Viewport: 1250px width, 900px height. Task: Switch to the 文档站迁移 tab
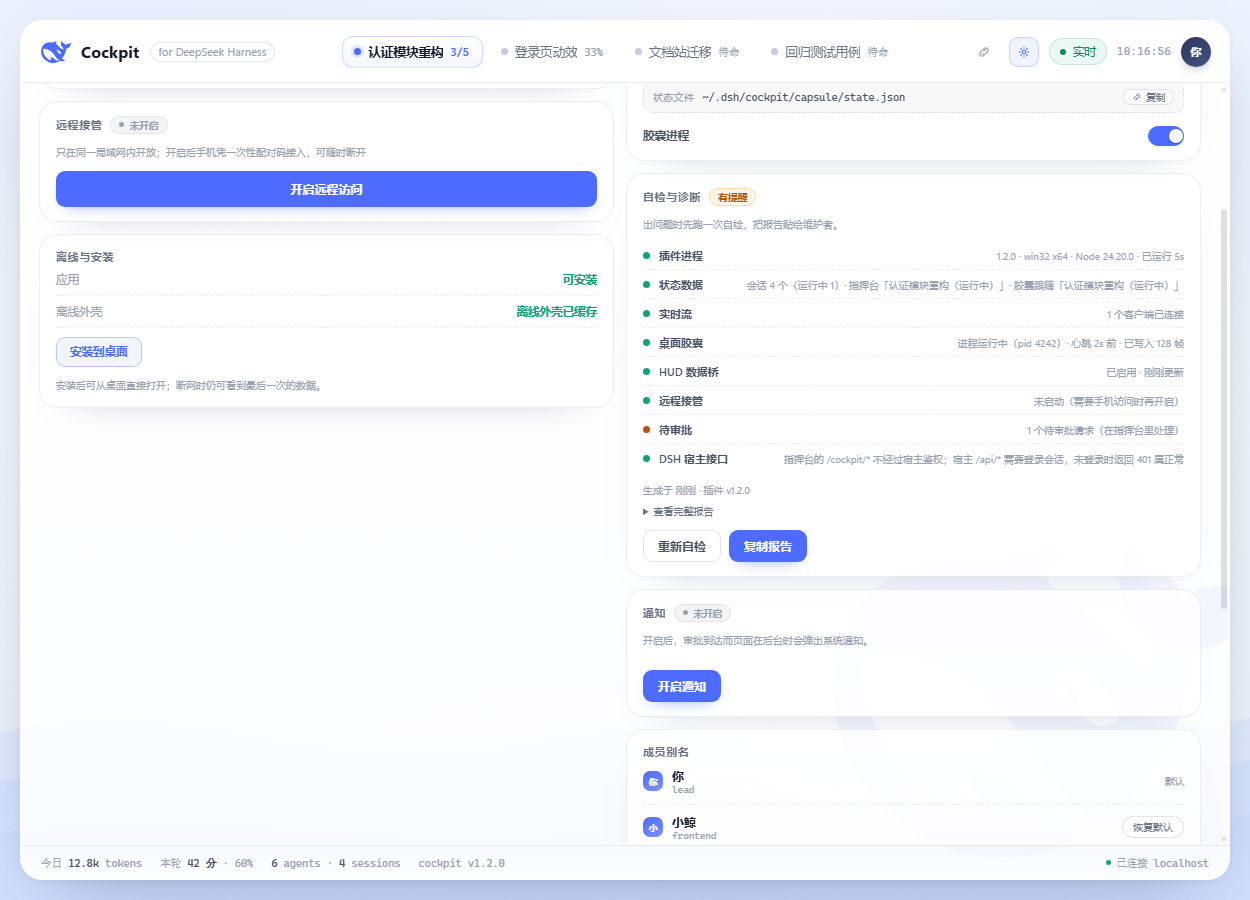[x=687, y=52]
